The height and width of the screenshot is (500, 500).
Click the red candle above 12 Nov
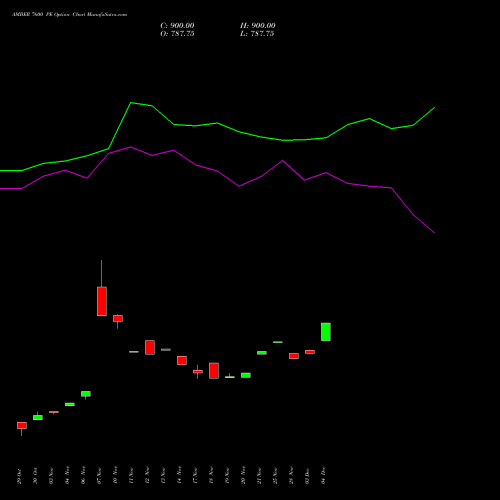point(150,347)
